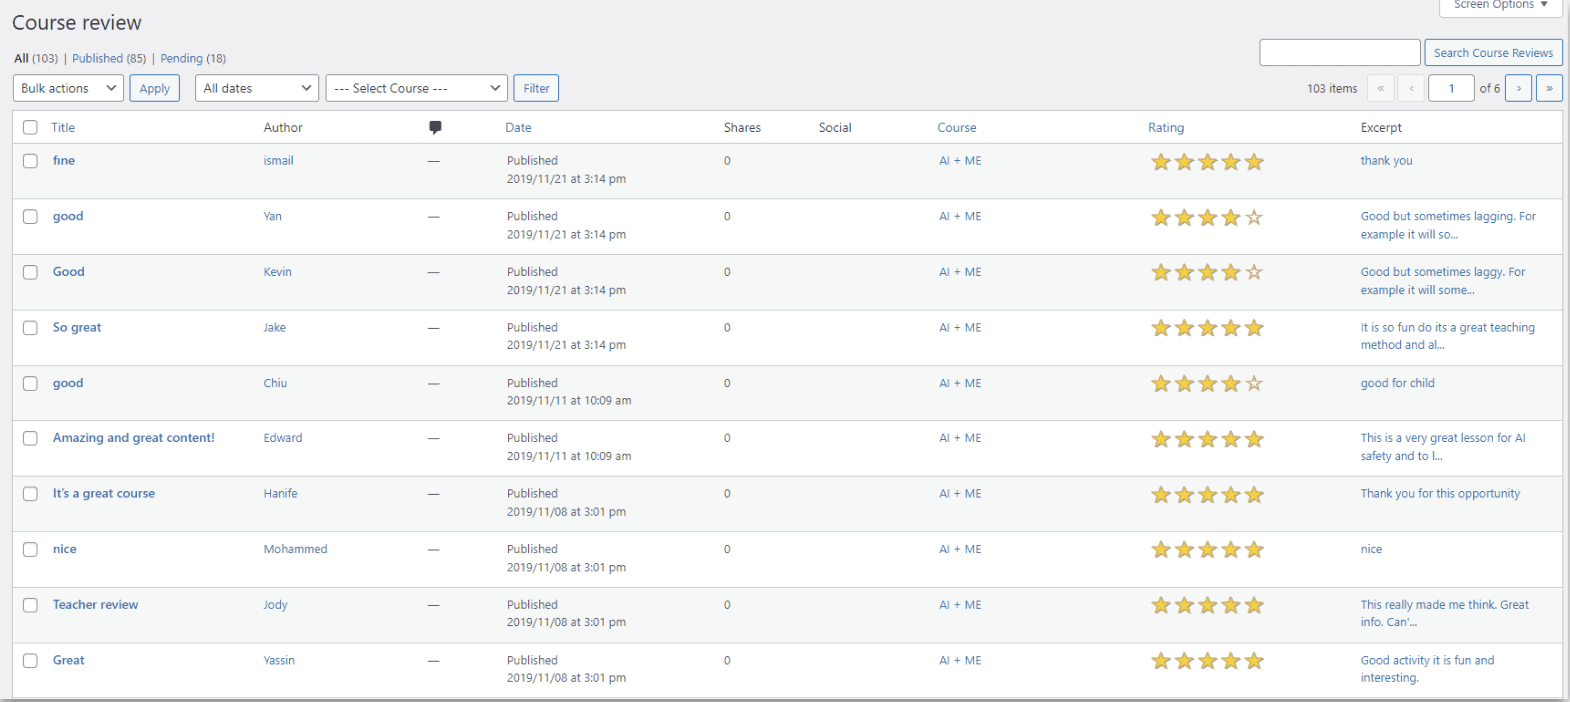This screenshot has height=702, width=1570.
Task: Open the Bulk actions dropdown
Action: (x=68, y=88)
